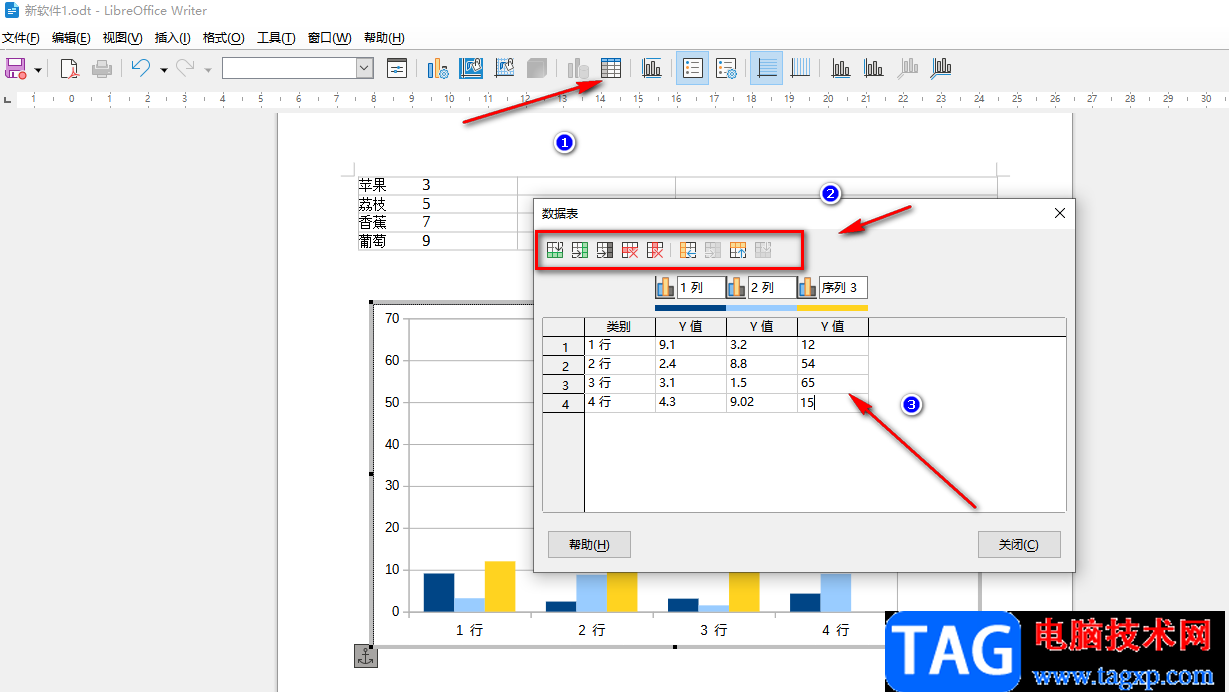Toggle Vertical Grids
The height and width of the screenshot is (692, 1229).
click(x=800, y=69)
